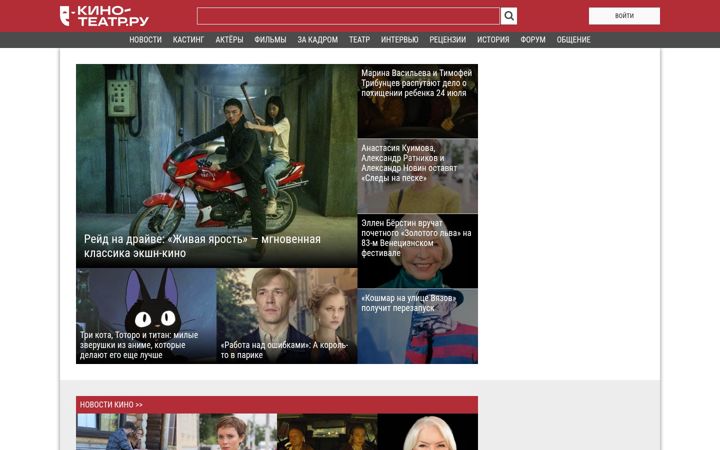This screenshot has height=450, width=720.
Task: Open article about Марина Васильева and Тимофей Трибунцев
Action: (x=417, y=101)
